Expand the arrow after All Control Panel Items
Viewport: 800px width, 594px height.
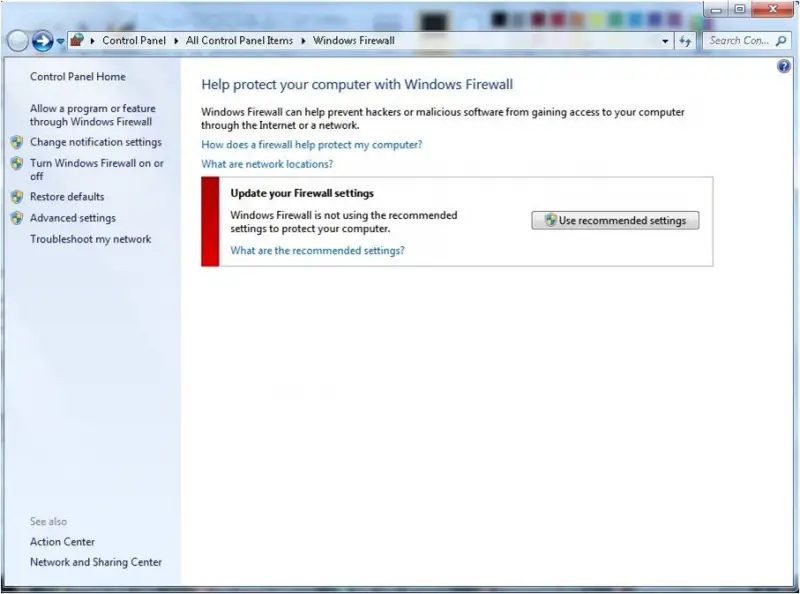pos(303,41)
